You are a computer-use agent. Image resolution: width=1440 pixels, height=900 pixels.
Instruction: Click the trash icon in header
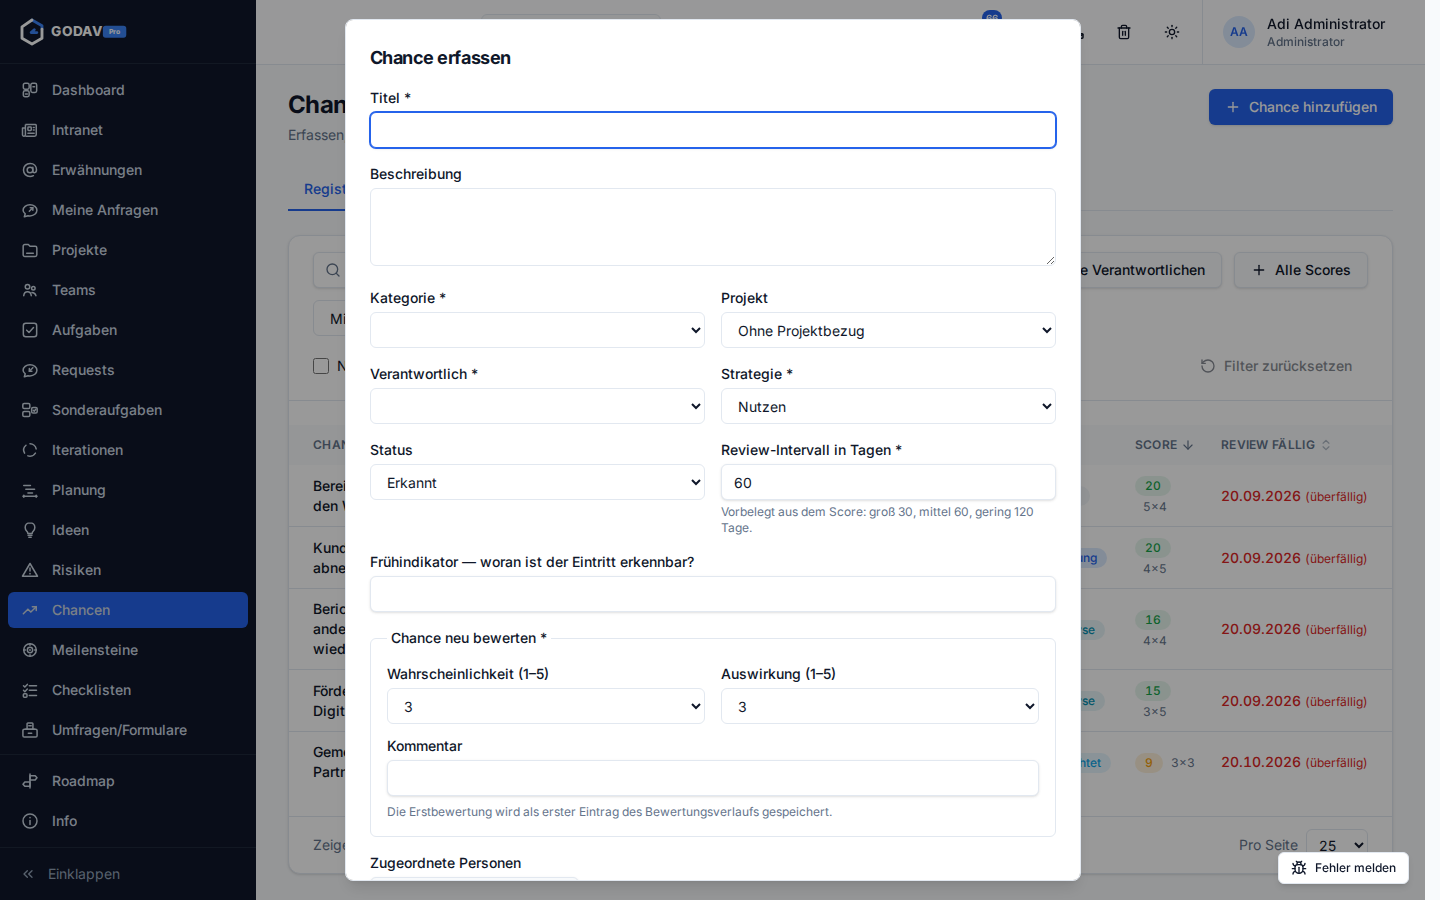click(x=1124, y=32)
